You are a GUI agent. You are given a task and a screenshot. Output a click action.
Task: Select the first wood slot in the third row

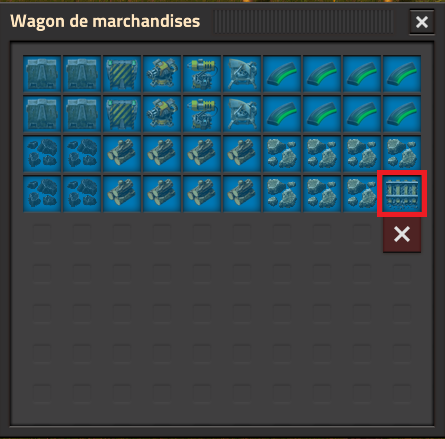(122, 153)
